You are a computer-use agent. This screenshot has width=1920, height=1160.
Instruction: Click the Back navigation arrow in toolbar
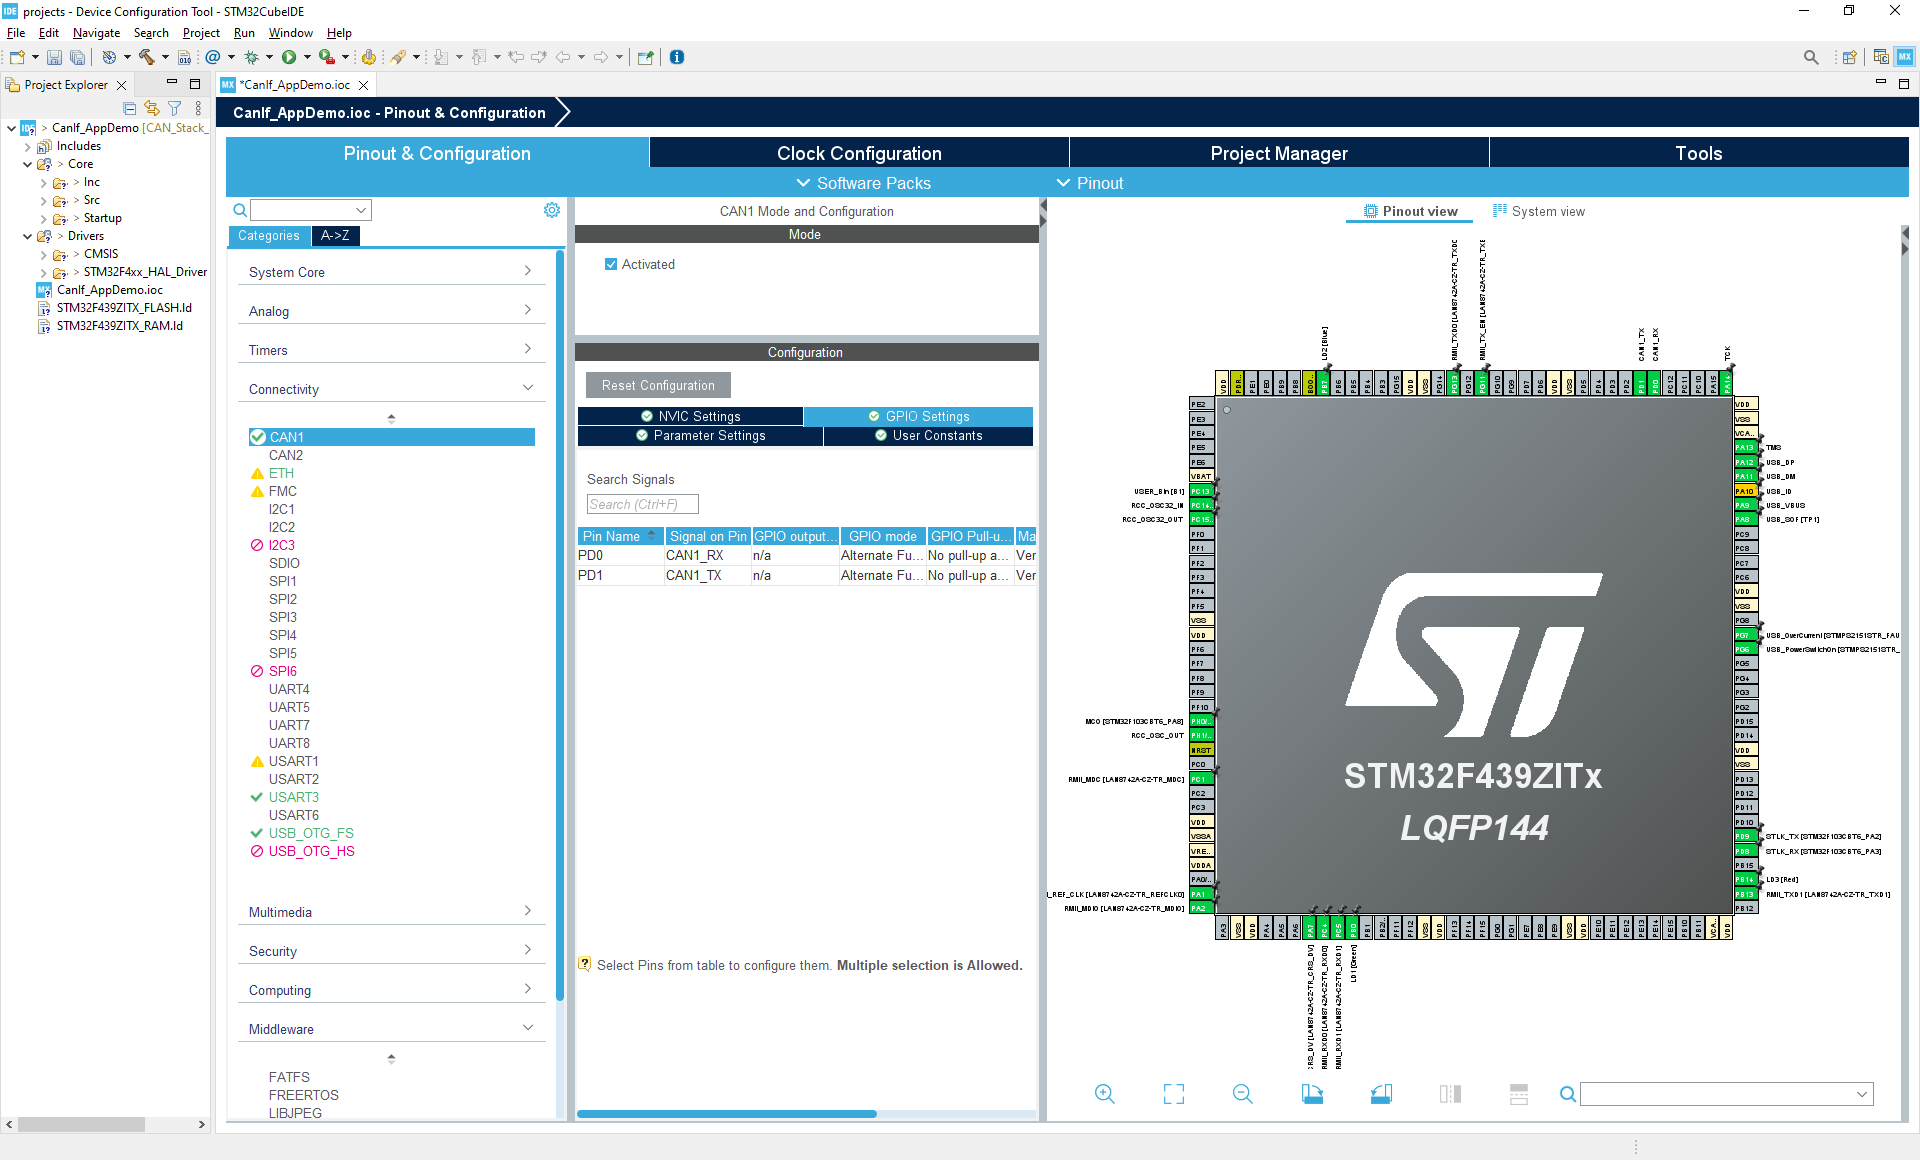[563, 57]
